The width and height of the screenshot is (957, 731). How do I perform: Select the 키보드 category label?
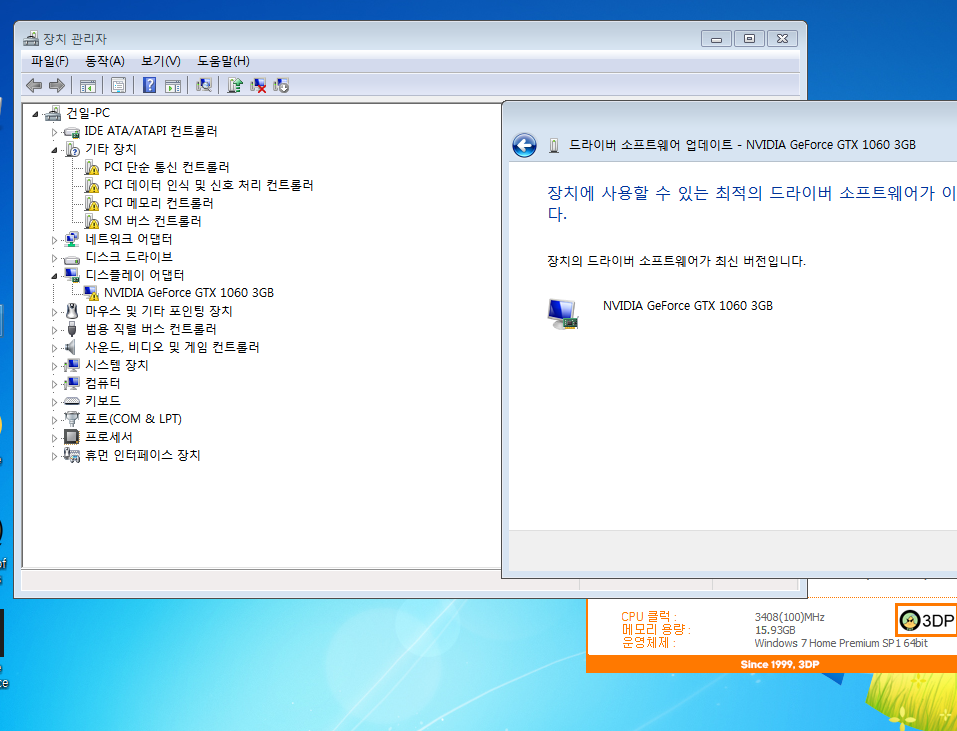pos(103,401)
